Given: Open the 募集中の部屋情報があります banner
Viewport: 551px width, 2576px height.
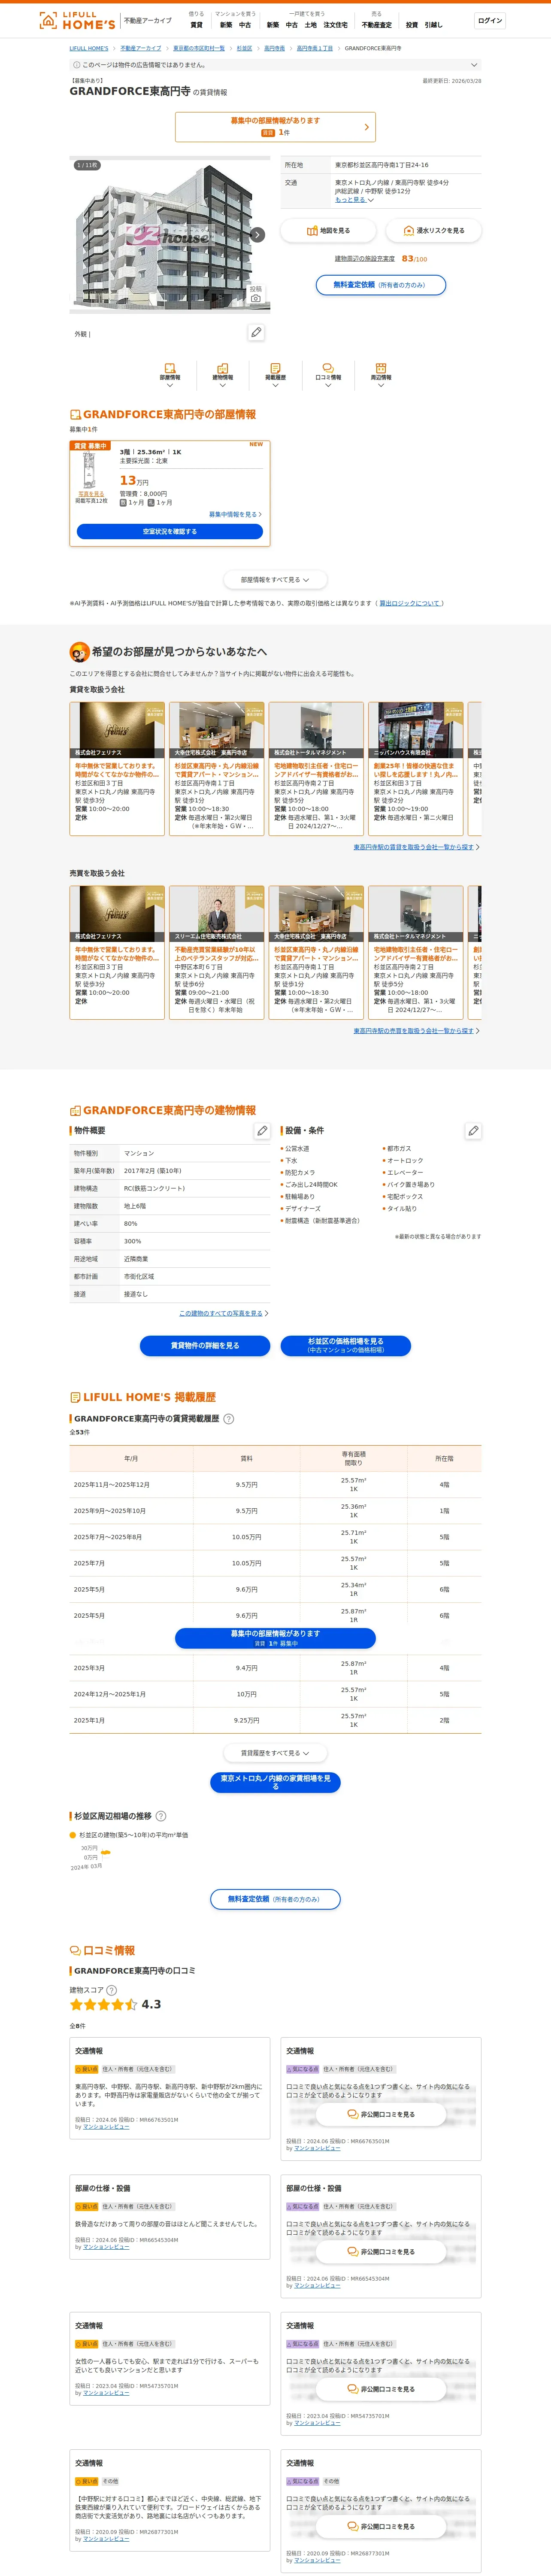Looking at the screenshot, I should pyautogui.click(x=275, y=127).
